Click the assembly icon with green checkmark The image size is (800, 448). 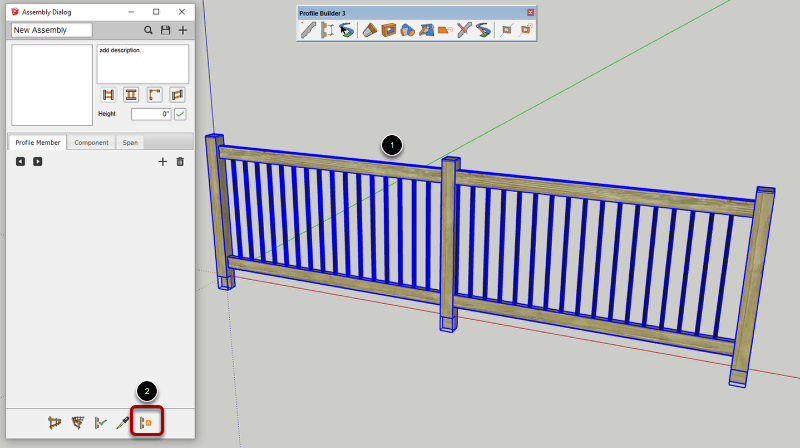coord(100,423)
